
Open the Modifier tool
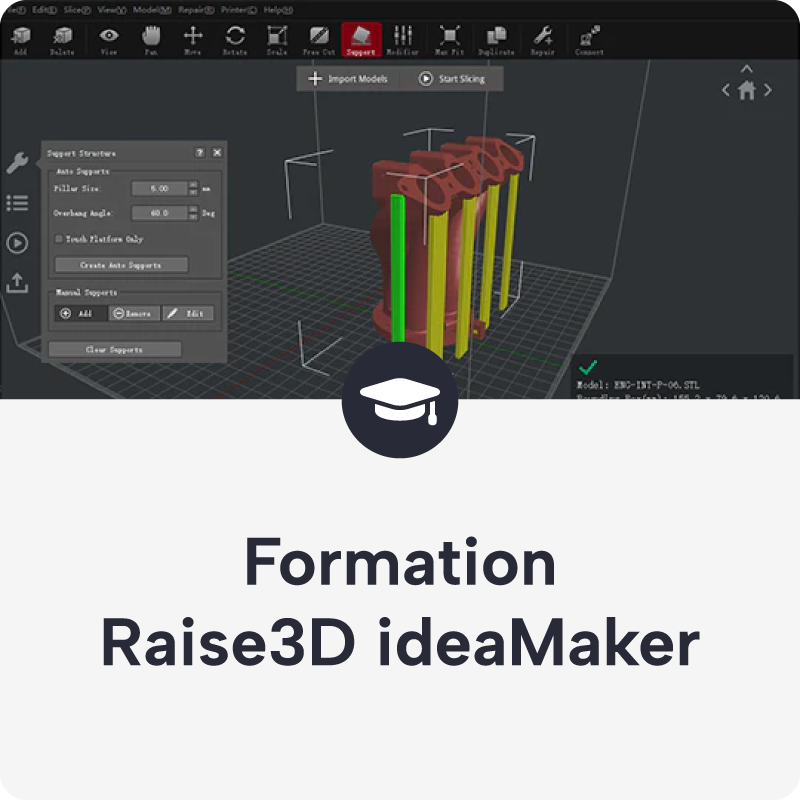click(x=403, y=40)
